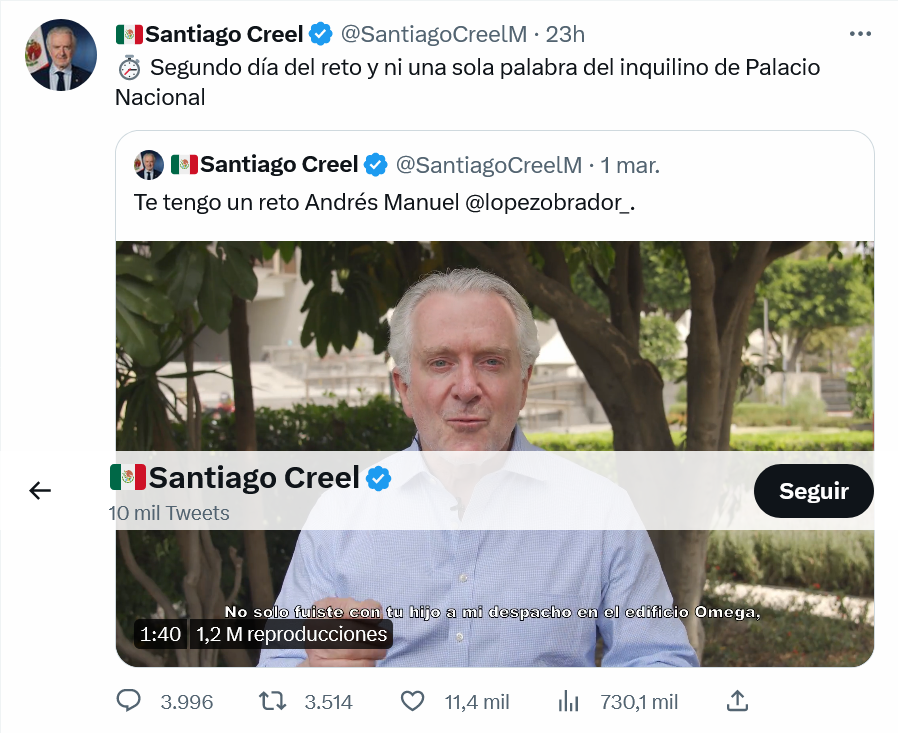
Task: Click the share upload icon
Action: coord(737,701)
